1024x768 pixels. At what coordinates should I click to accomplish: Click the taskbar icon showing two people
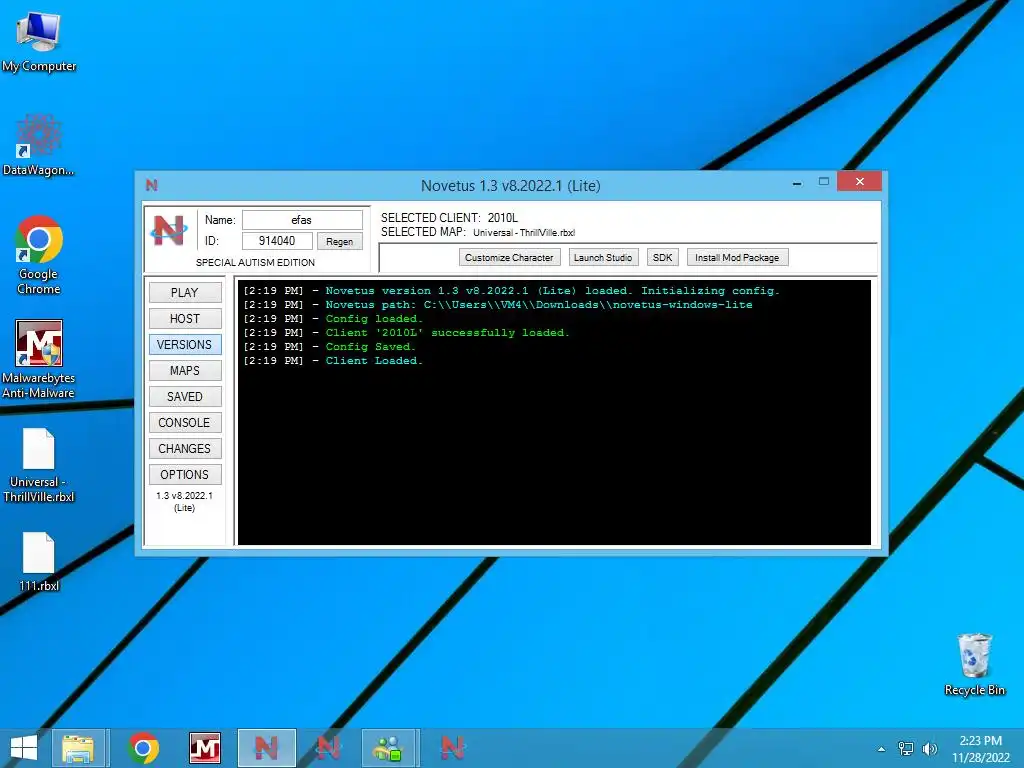tap(388, 748)
